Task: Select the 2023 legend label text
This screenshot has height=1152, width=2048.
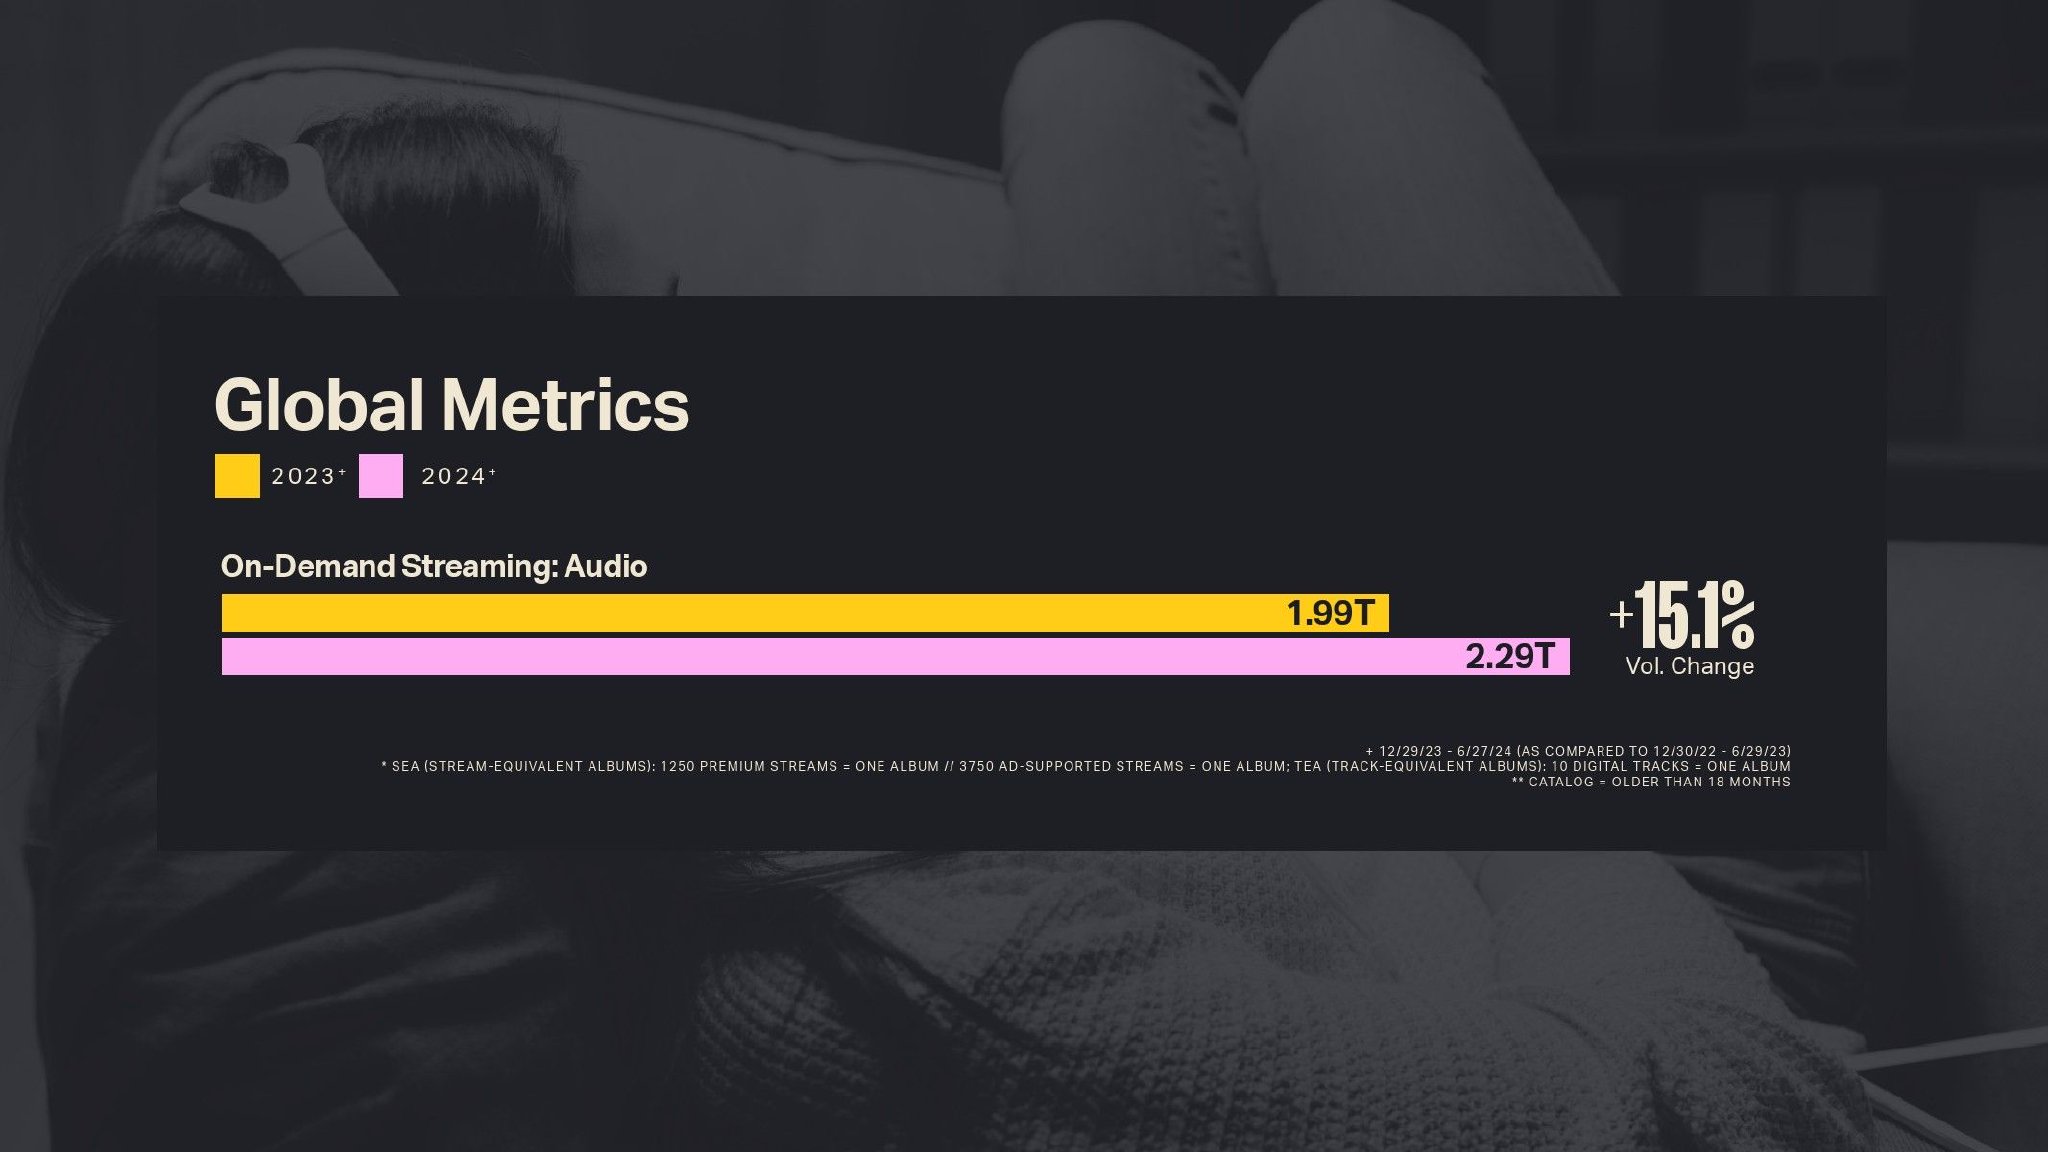Action: click(304, 477)
